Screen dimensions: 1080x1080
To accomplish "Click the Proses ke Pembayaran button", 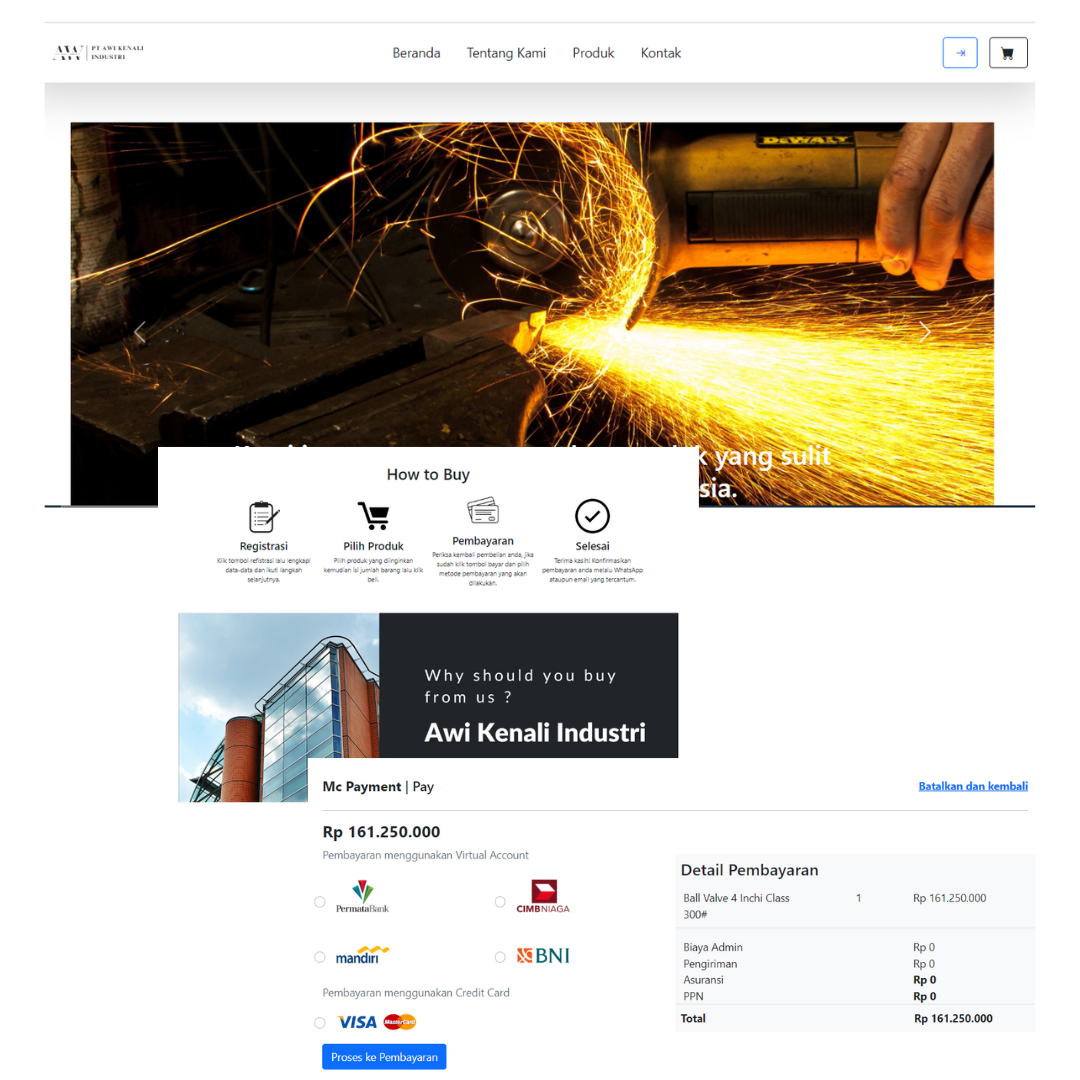I will (384, 1057).
